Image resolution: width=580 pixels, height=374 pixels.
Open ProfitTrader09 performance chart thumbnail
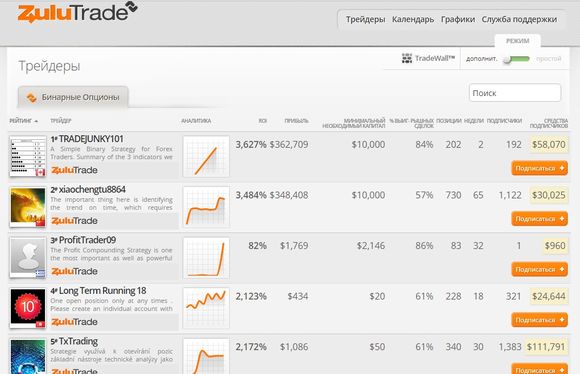[x=206, y=257]
